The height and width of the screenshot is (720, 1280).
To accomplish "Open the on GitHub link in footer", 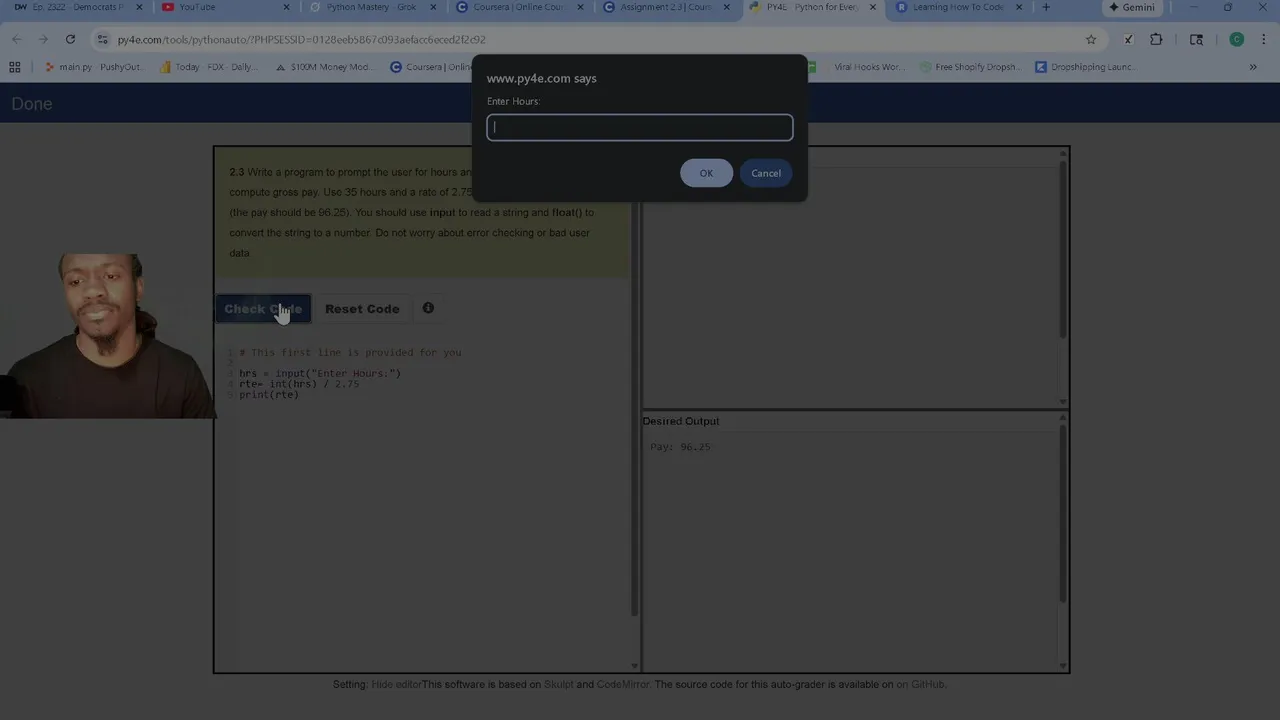I will [x=920, y=684].
